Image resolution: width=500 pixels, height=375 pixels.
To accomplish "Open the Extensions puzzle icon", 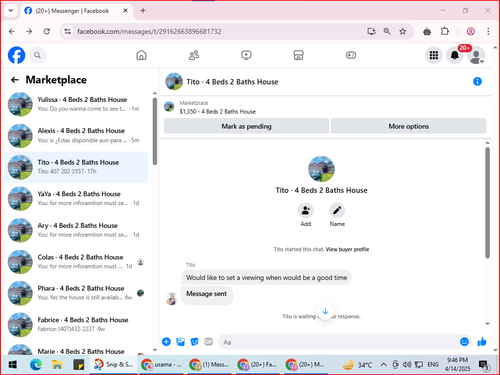I will click(445, 31).
